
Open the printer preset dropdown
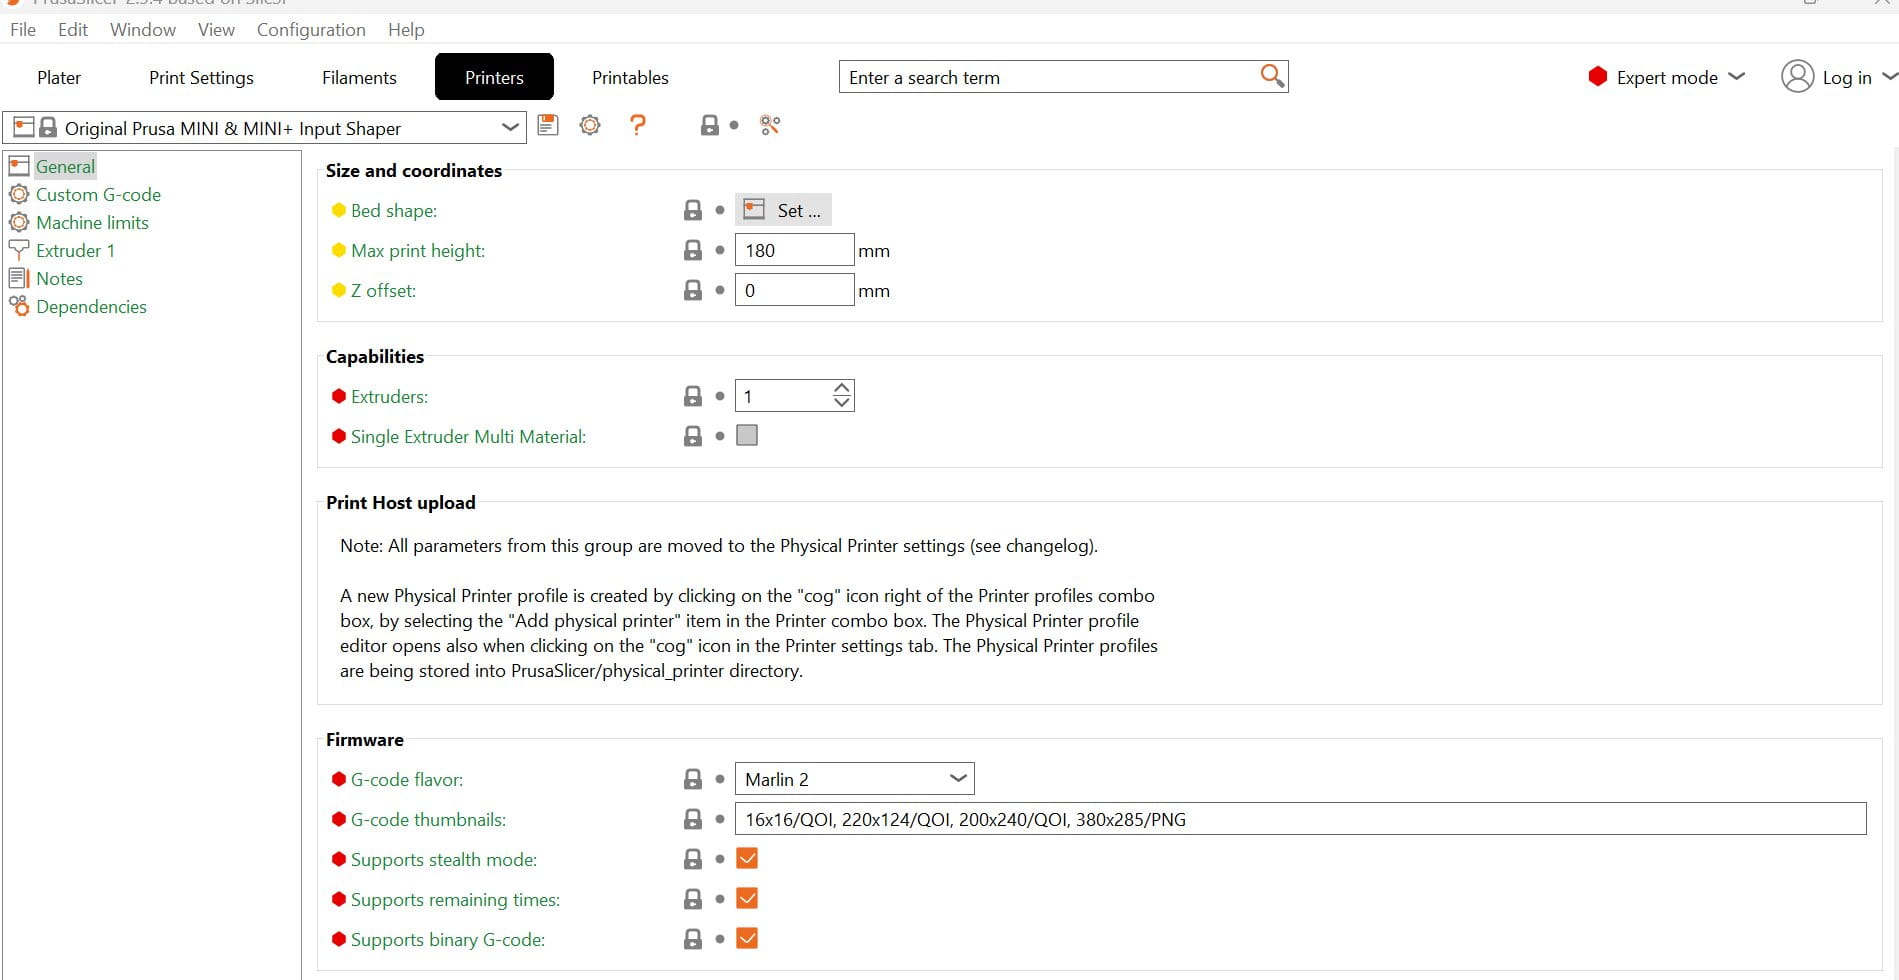[510, 127]
